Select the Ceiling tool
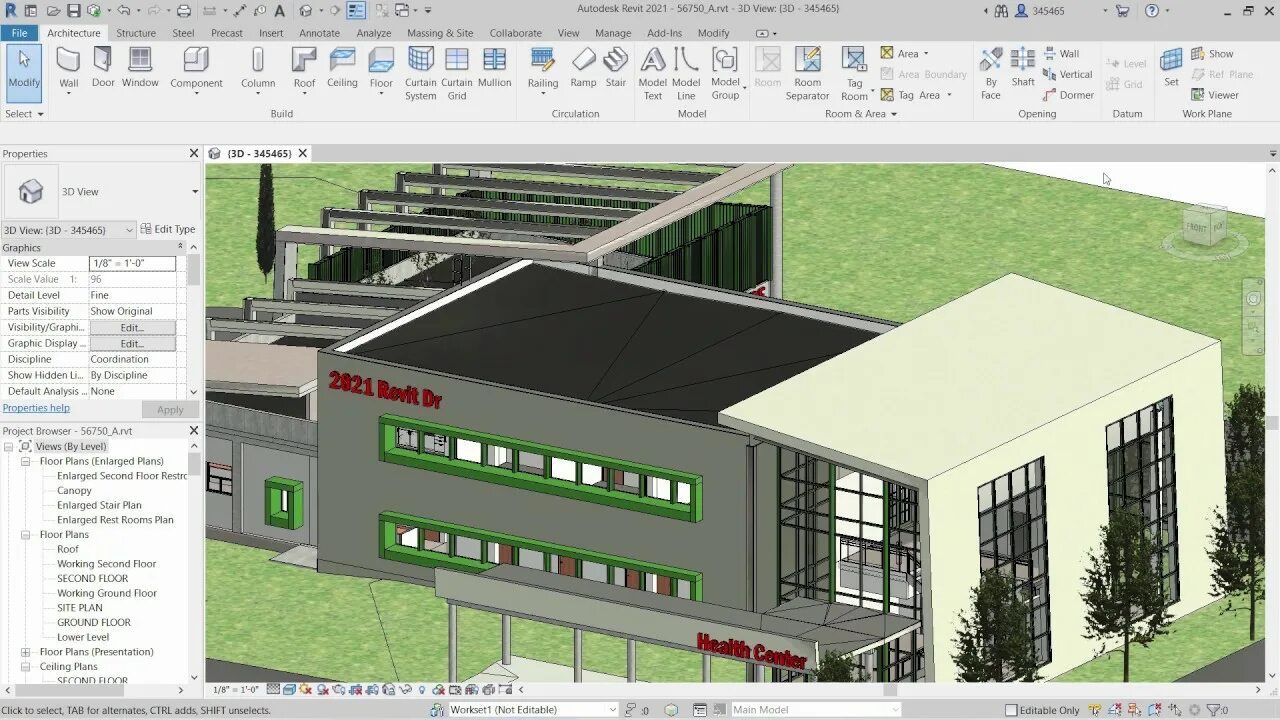Viewport: 1280px width, 720px height. (x=342, y=69)
